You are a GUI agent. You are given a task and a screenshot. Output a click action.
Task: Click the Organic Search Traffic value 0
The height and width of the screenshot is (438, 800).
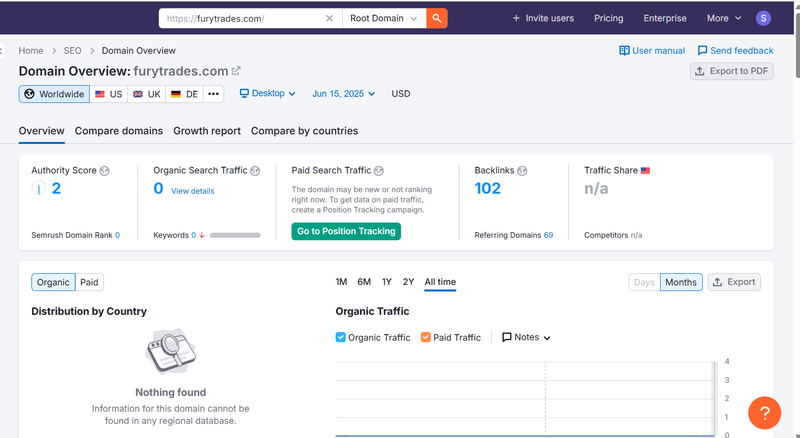click(x=159, y=188)
